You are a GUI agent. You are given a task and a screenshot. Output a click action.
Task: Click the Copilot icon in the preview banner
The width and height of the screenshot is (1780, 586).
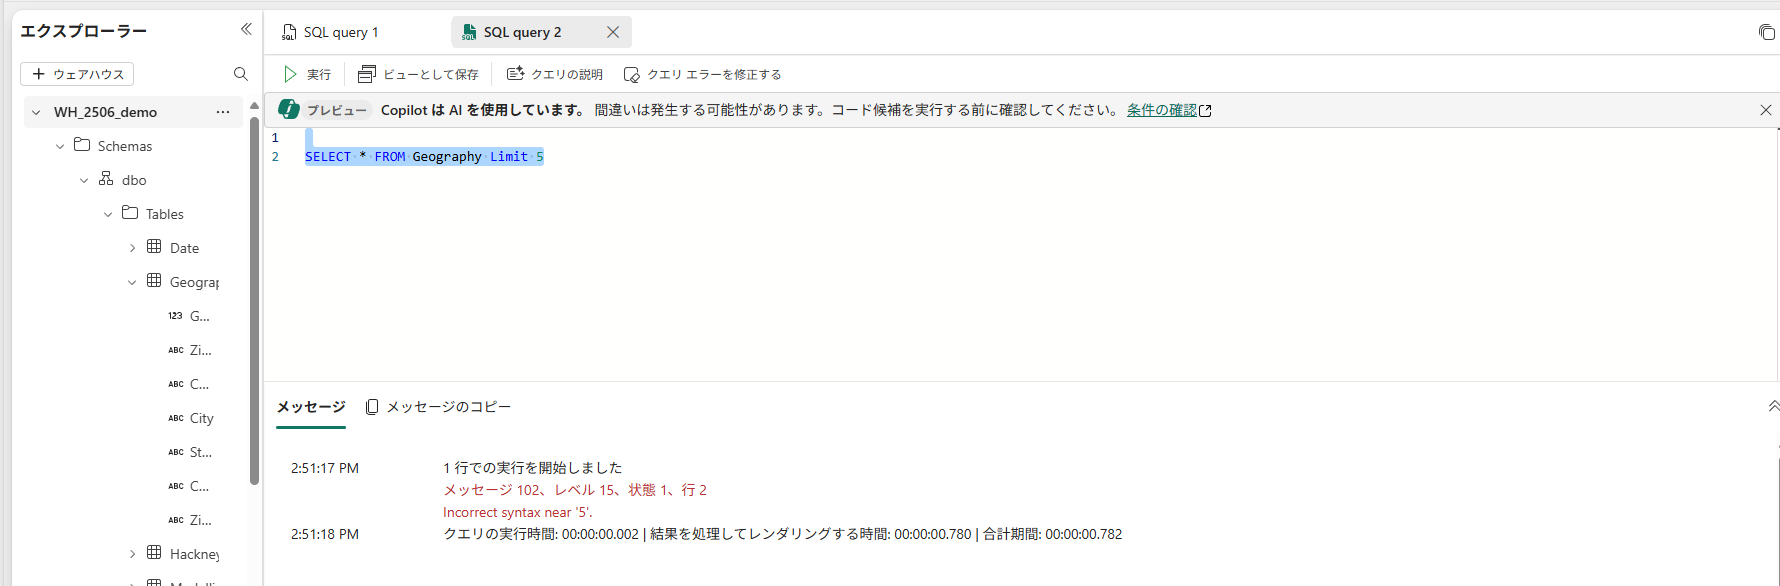(x=289, y=110)
